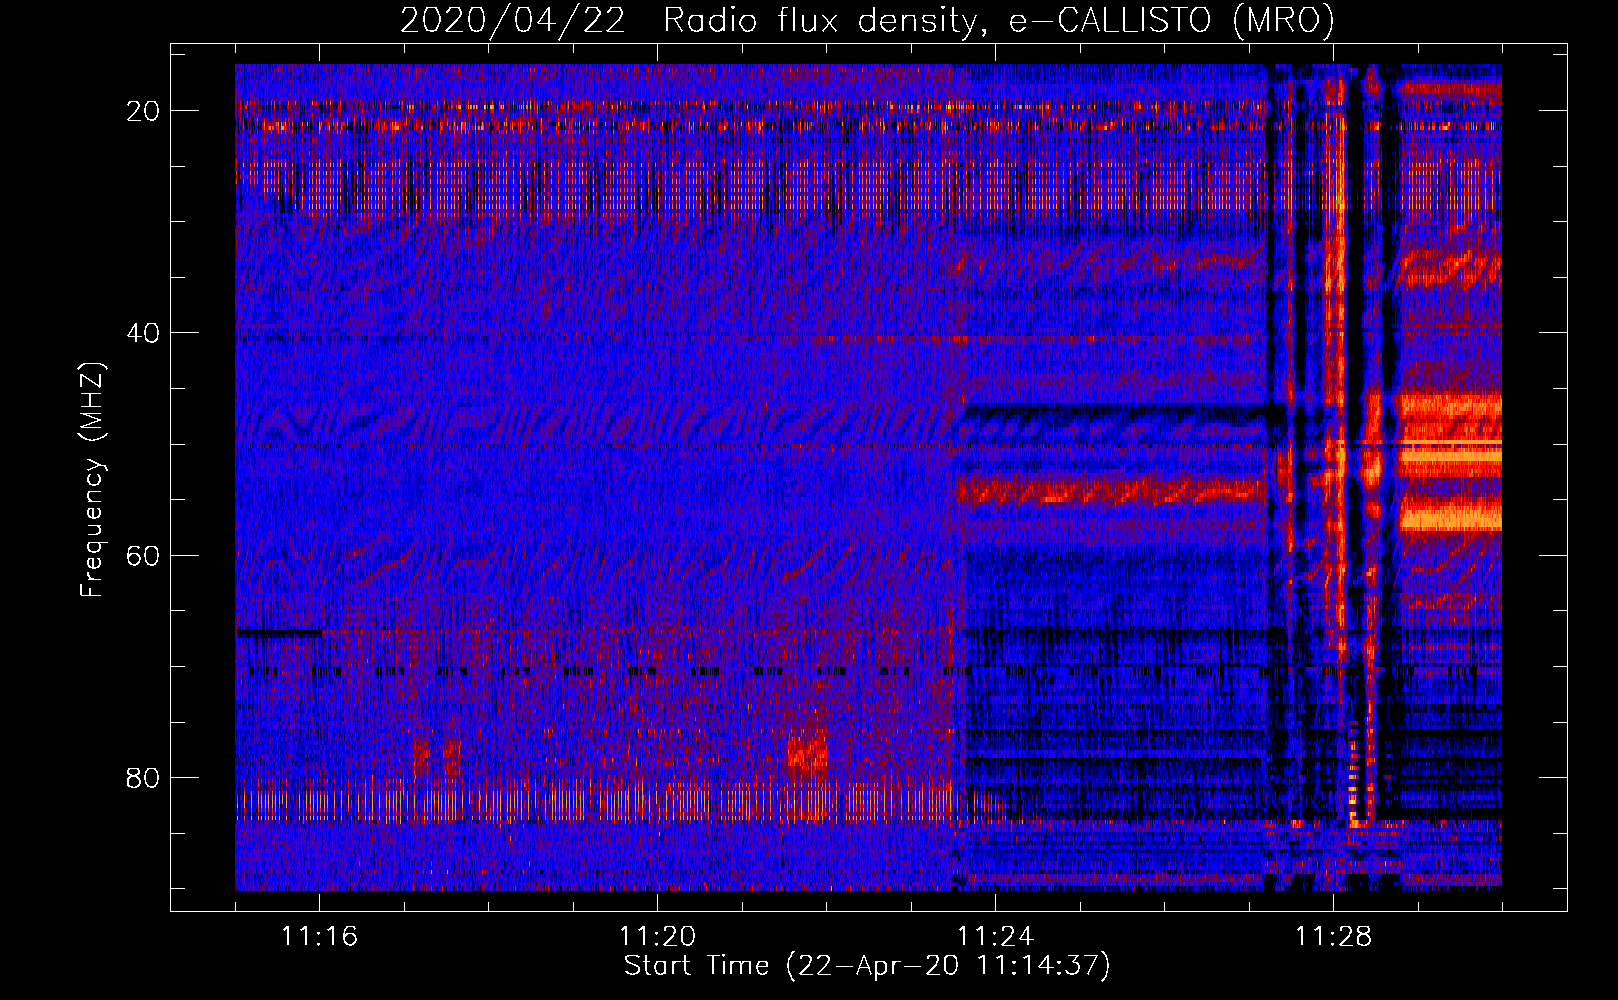Click the 60 frequency tick label

(143, 555)
